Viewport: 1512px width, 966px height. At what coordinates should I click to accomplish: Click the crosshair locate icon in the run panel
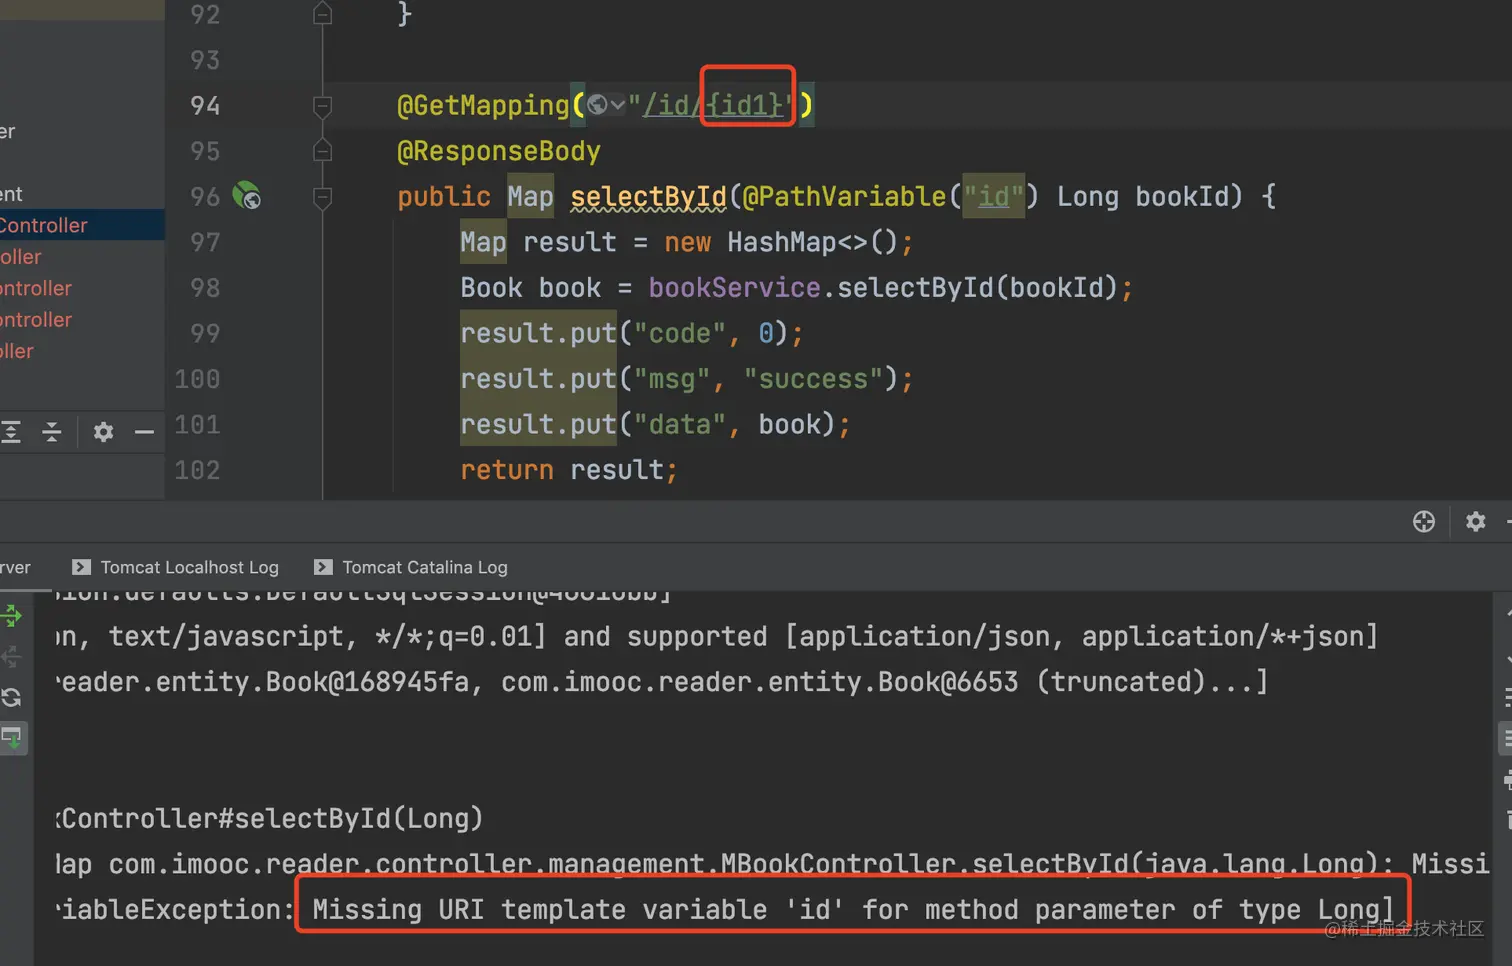(x=1424, y=521)
